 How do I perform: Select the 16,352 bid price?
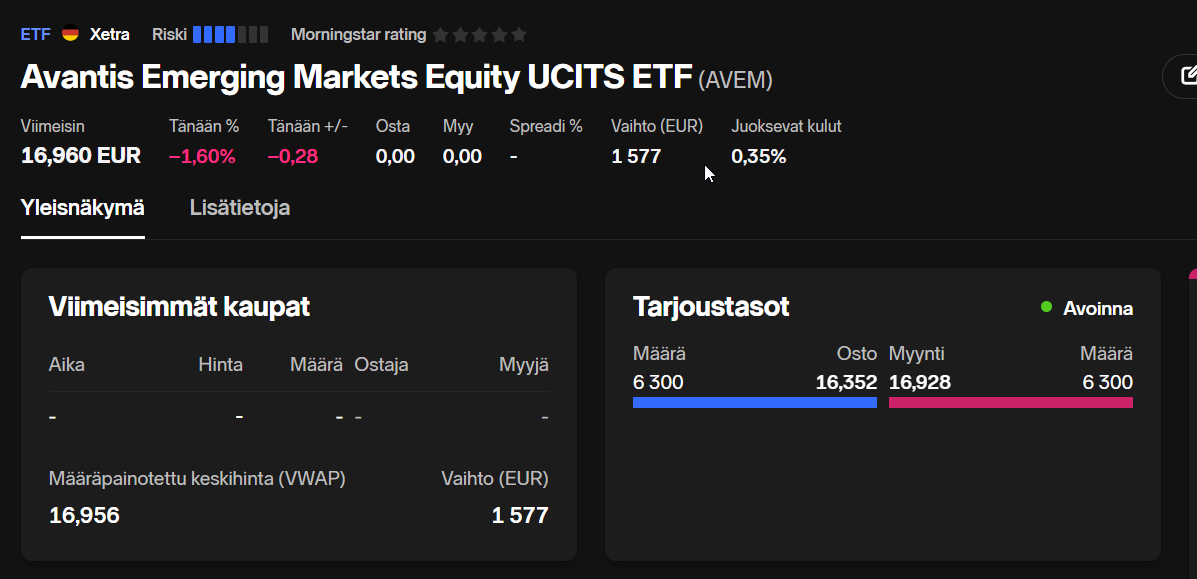point(847,382)
